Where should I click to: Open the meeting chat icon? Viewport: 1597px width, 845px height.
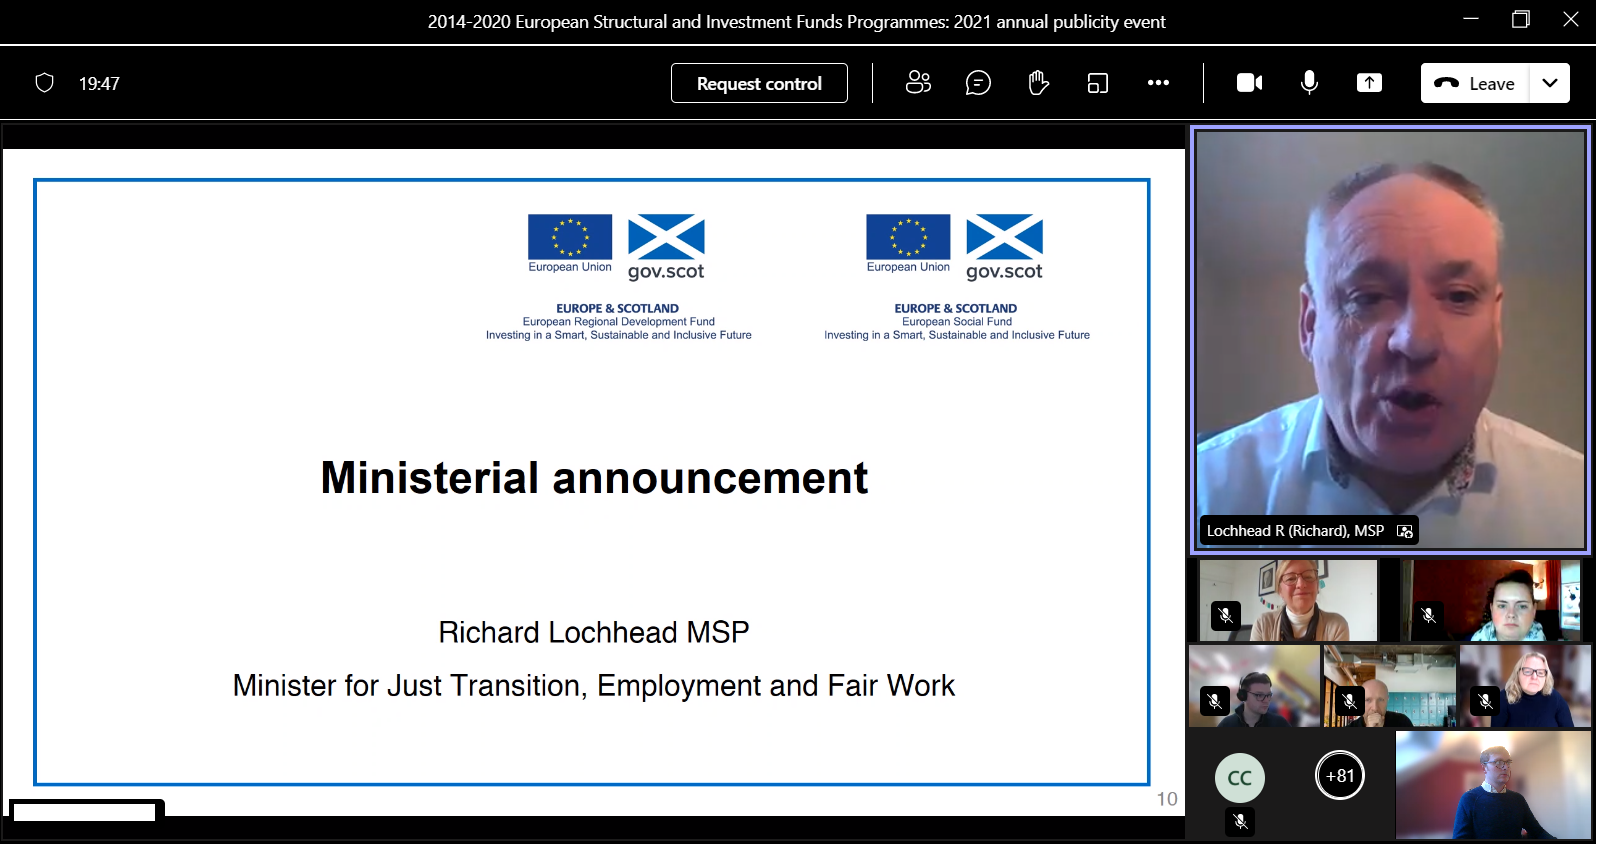(977, 83)
